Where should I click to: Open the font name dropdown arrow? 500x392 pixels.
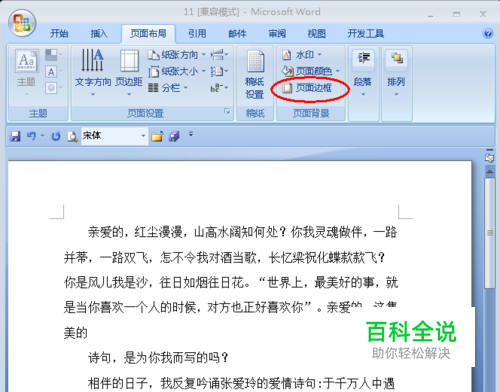[143, 136]
